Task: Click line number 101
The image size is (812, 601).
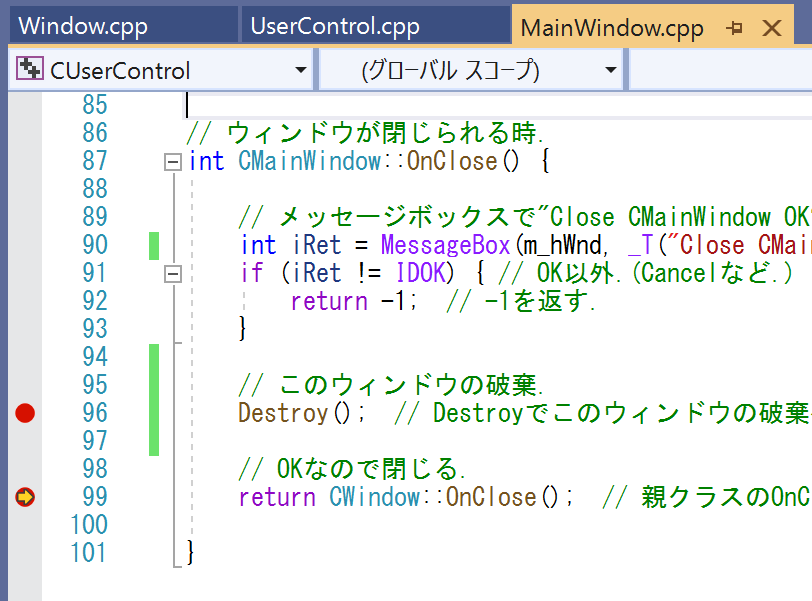Action: pyautogui.click(x=89, y=553)
